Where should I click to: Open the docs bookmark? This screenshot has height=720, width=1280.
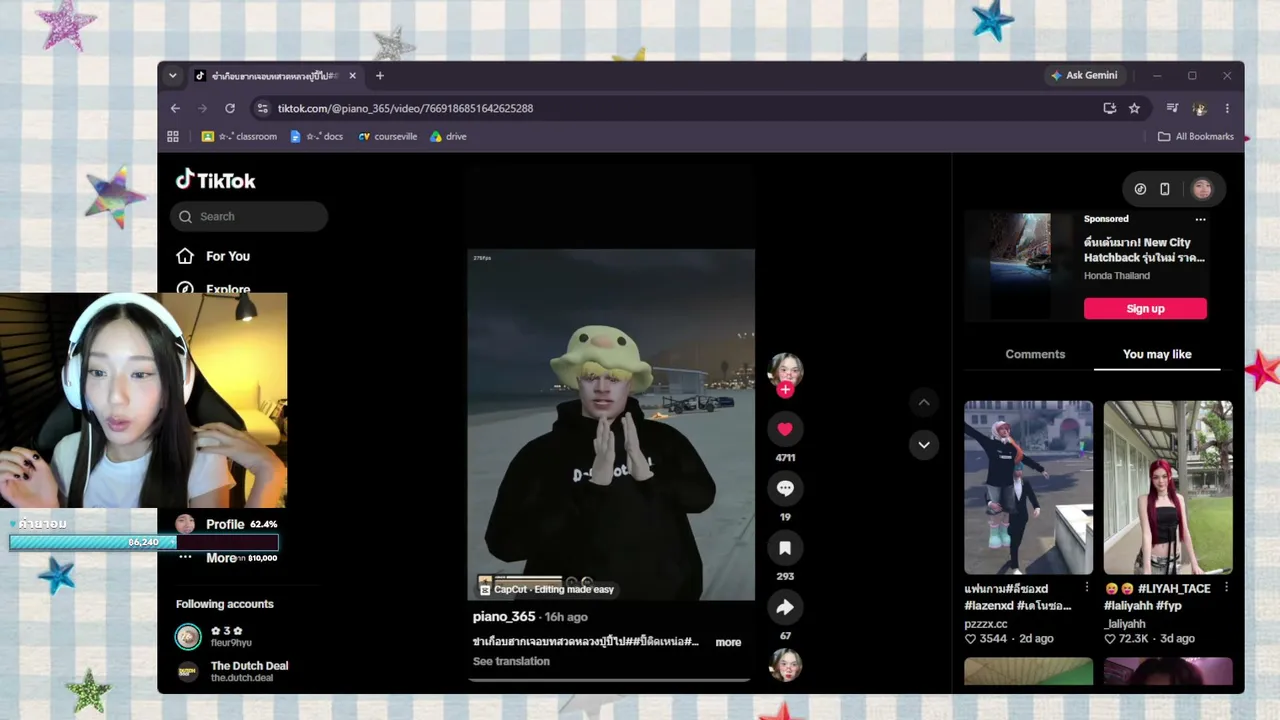pos(316,136)
